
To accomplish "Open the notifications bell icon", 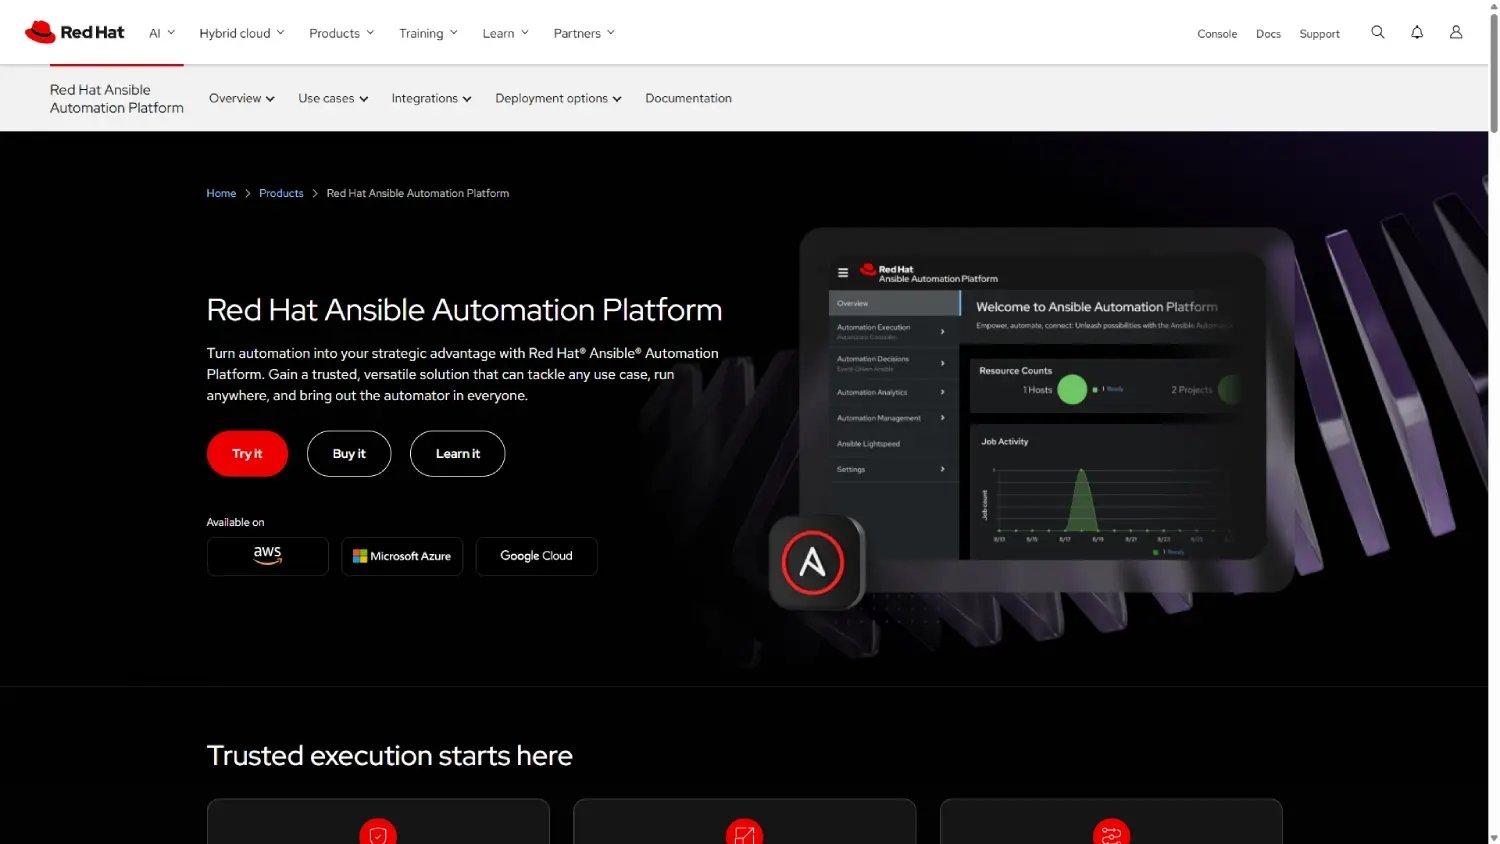I will (1417, 32).
